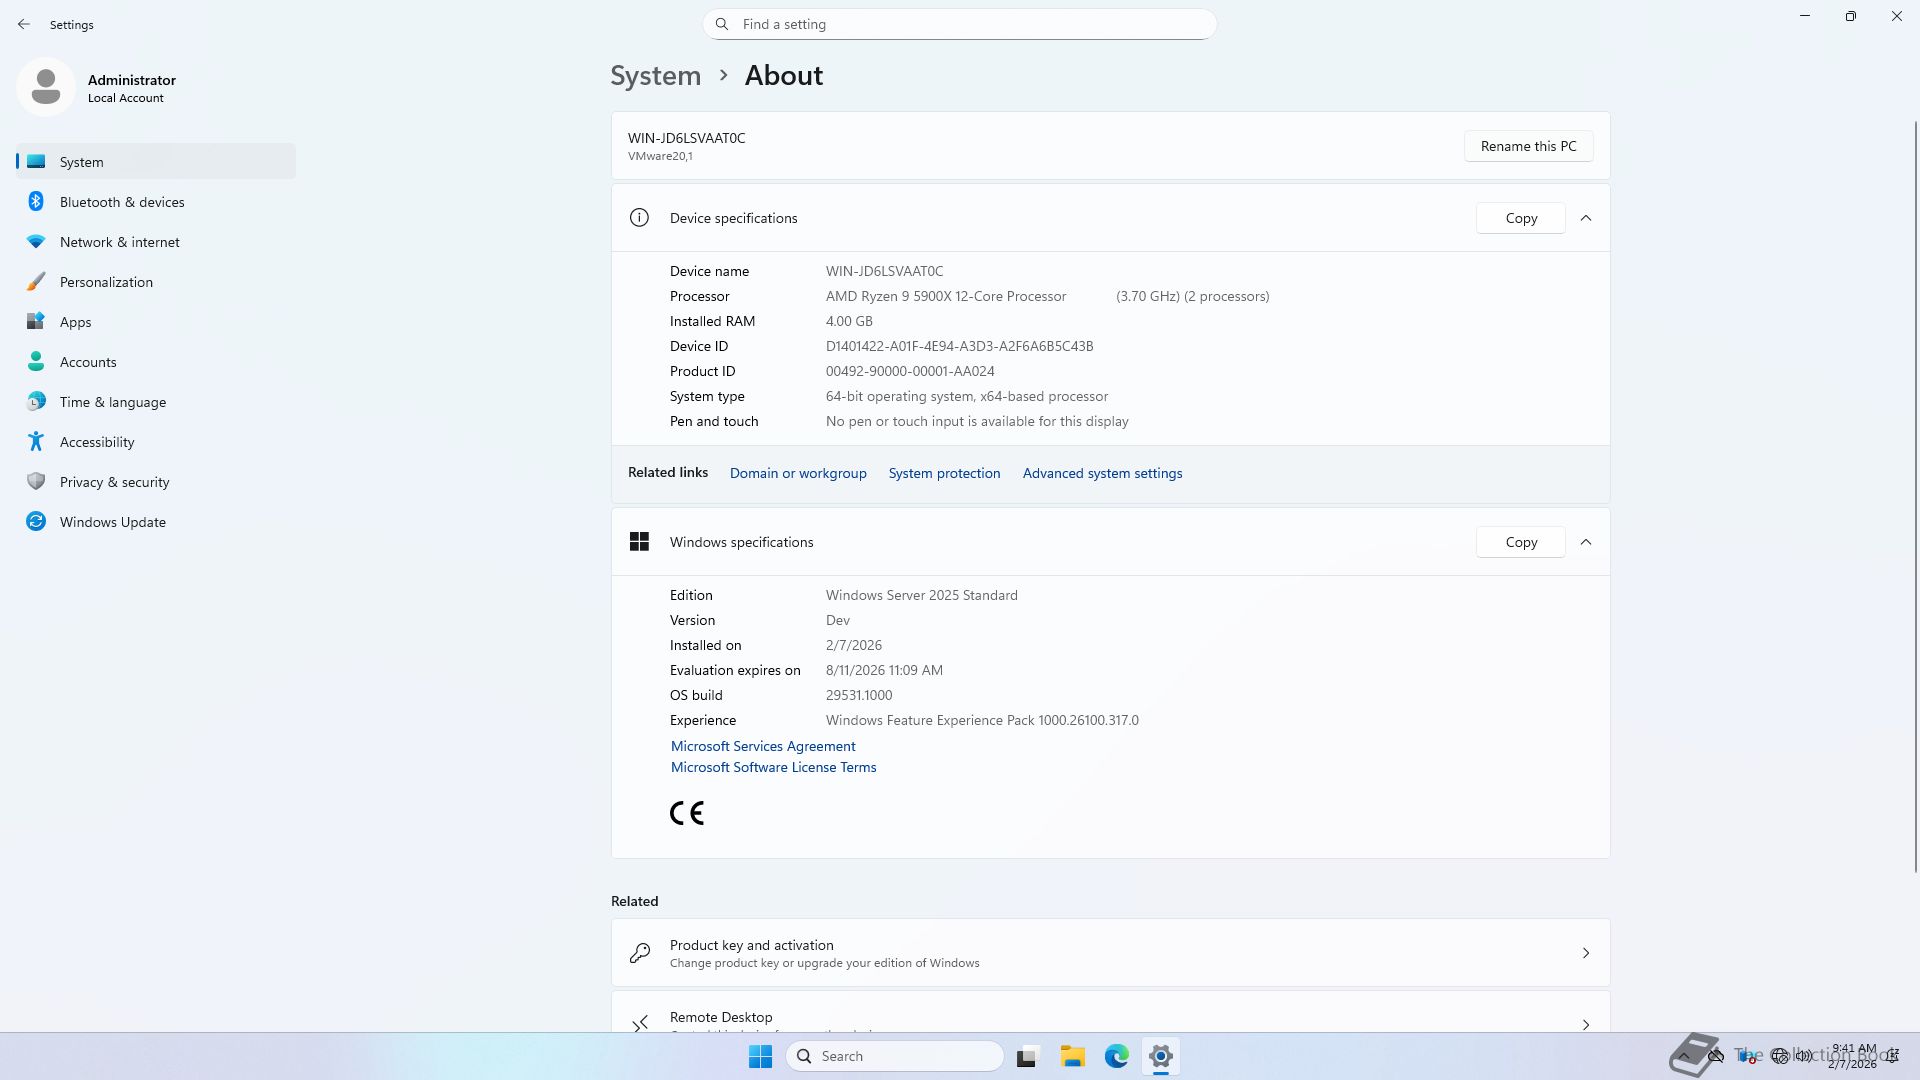Open Microsoft Edge from the taskbar
Viewport: 1920px width, 1080px height.
coord(1116,1056)
